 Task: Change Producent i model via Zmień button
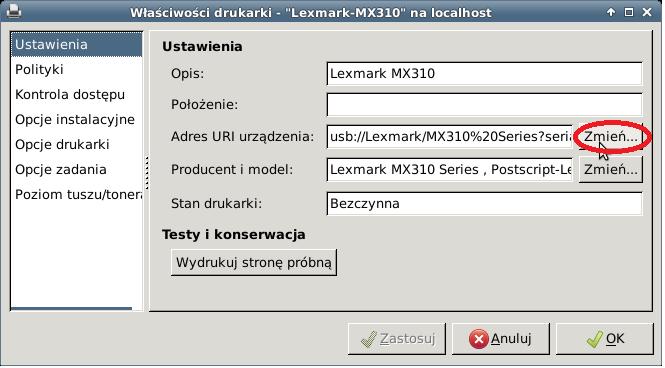point(611,170)
